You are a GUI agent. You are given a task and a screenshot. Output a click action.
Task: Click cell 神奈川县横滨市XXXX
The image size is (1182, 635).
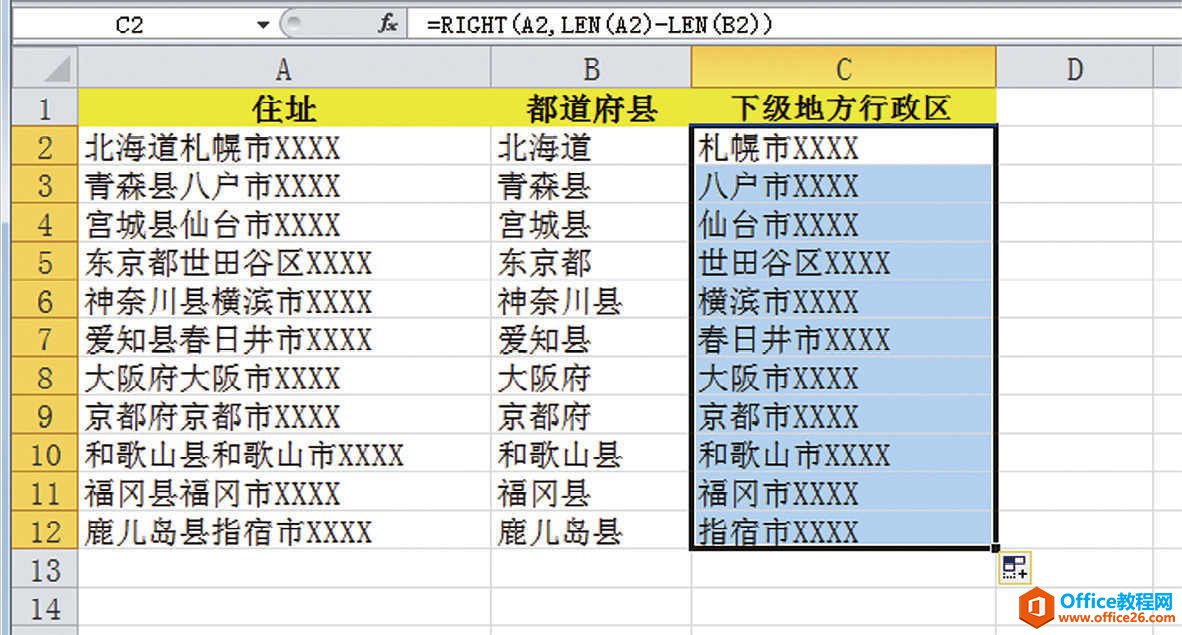[284, 300]
